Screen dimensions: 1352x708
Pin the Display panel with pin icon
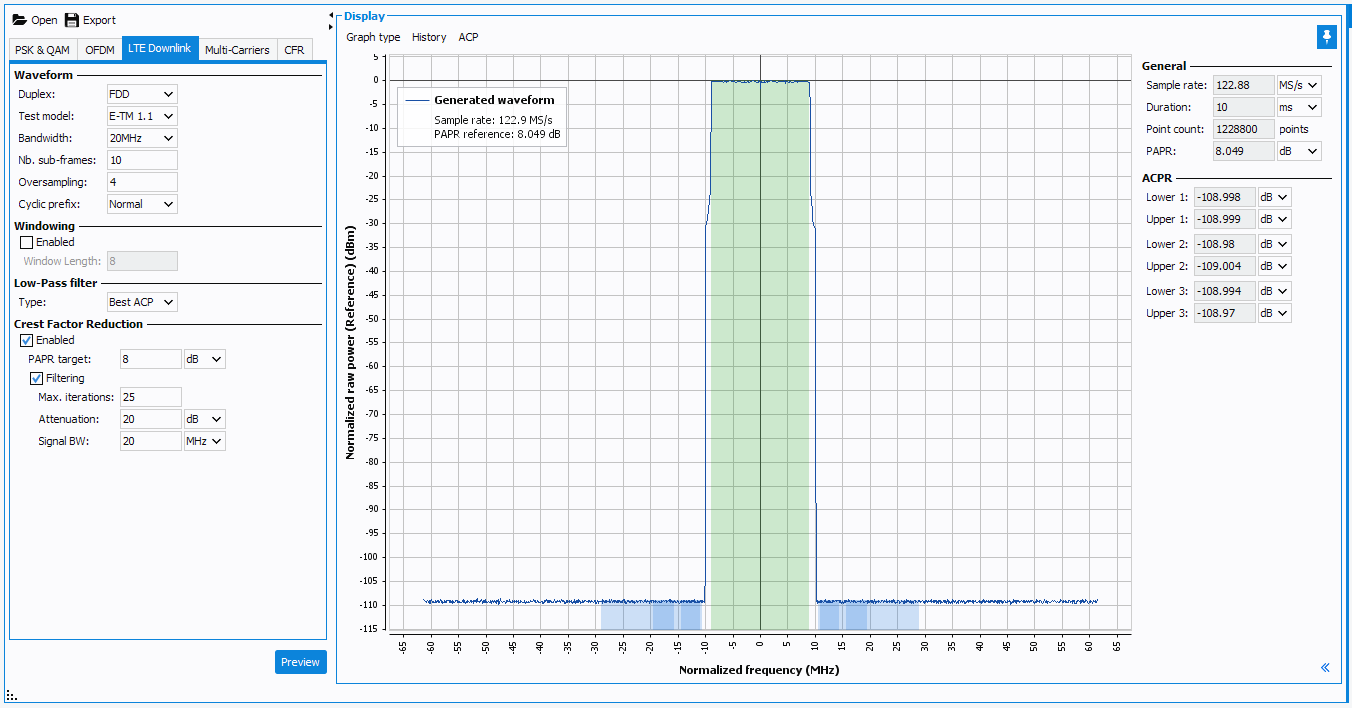[x=1326, y=37]
